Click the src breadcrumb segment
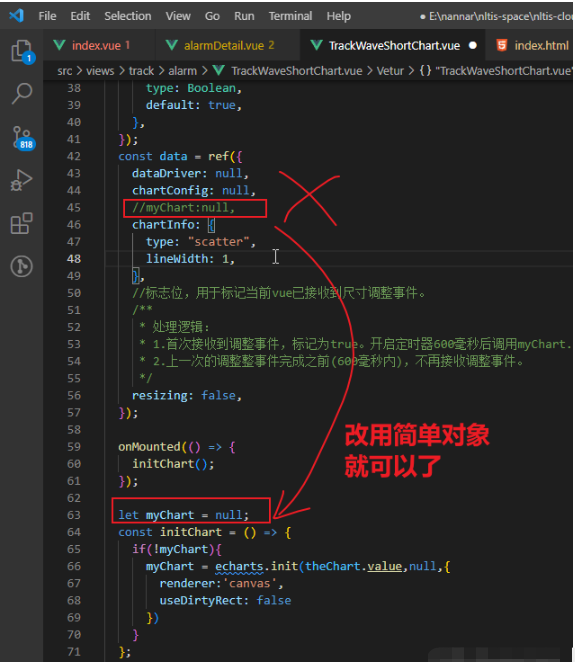The width and height of the screenshot is (575, 662). pos(65,71)
